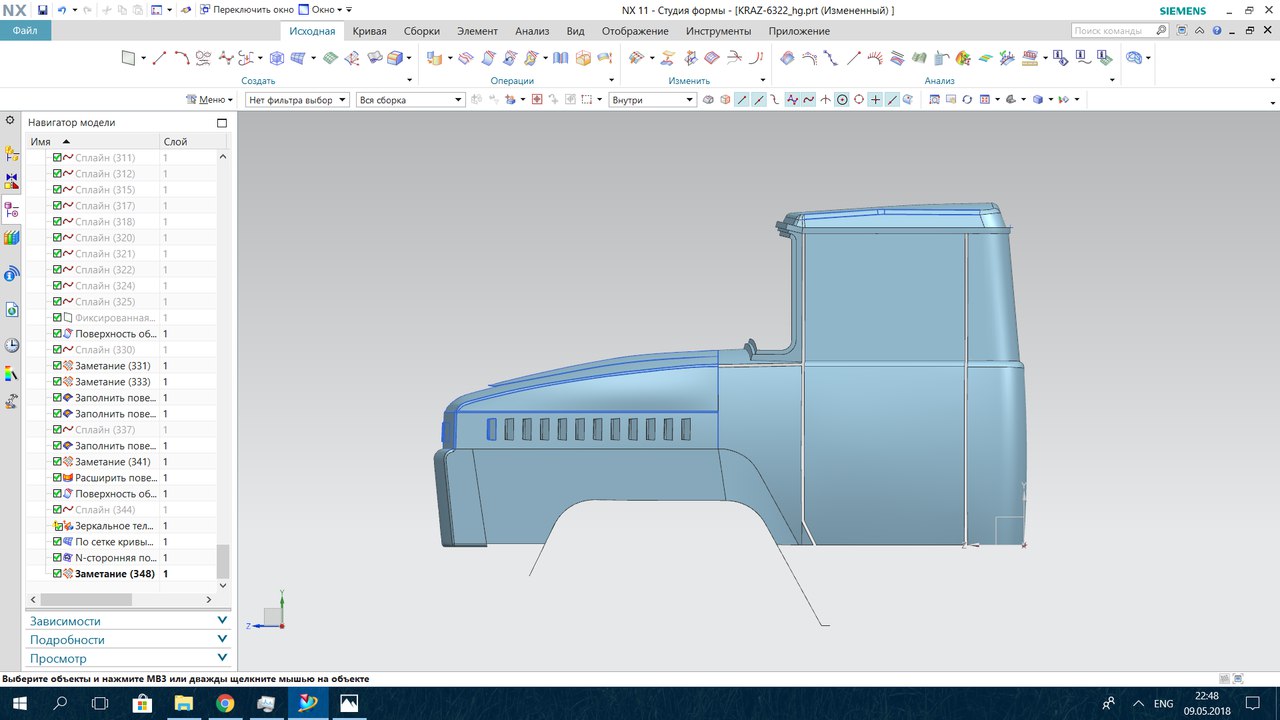Viewport: 1280px width, 720px height.
Task: Open the History clock tab in the sidebar
Action: click(x=12, y=345)
